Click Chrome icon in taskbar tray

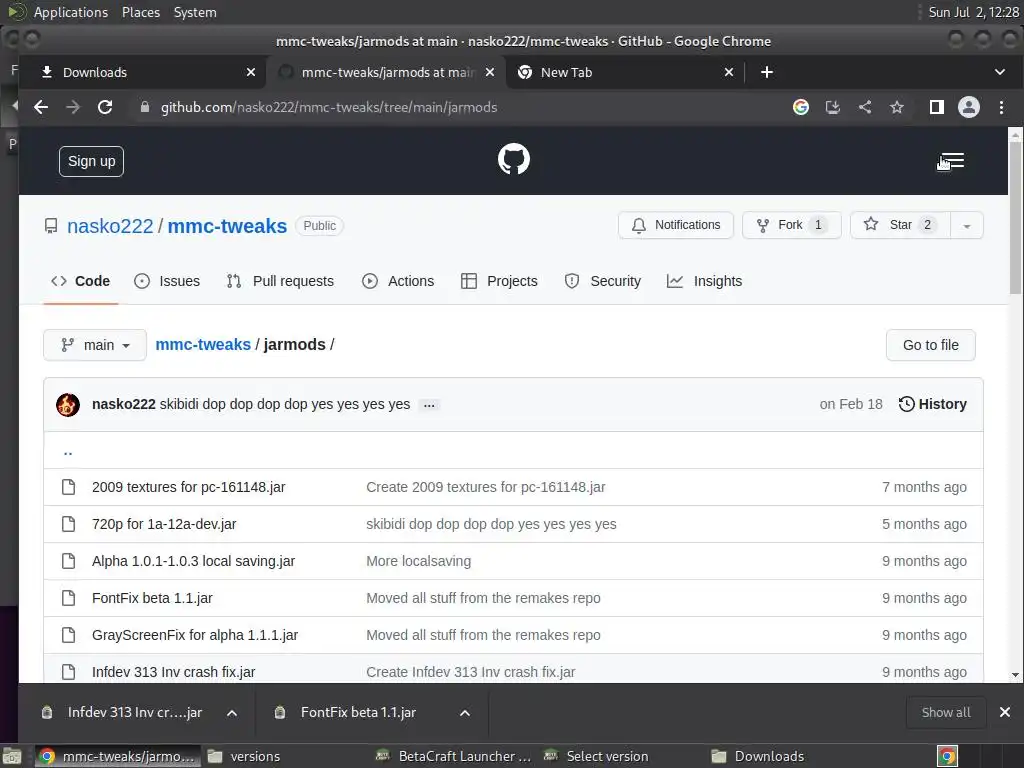pyautogui.click(x=948, y=756)
